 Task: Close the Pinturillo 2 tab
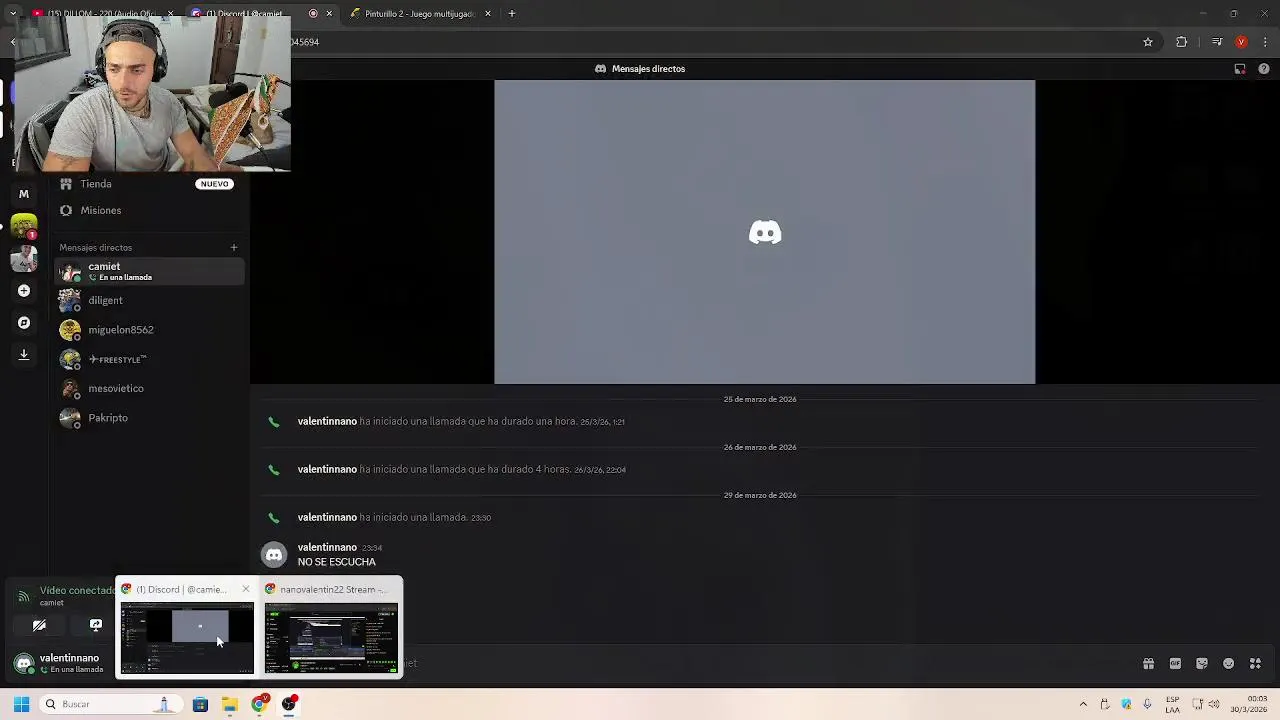tap(488, 14)
